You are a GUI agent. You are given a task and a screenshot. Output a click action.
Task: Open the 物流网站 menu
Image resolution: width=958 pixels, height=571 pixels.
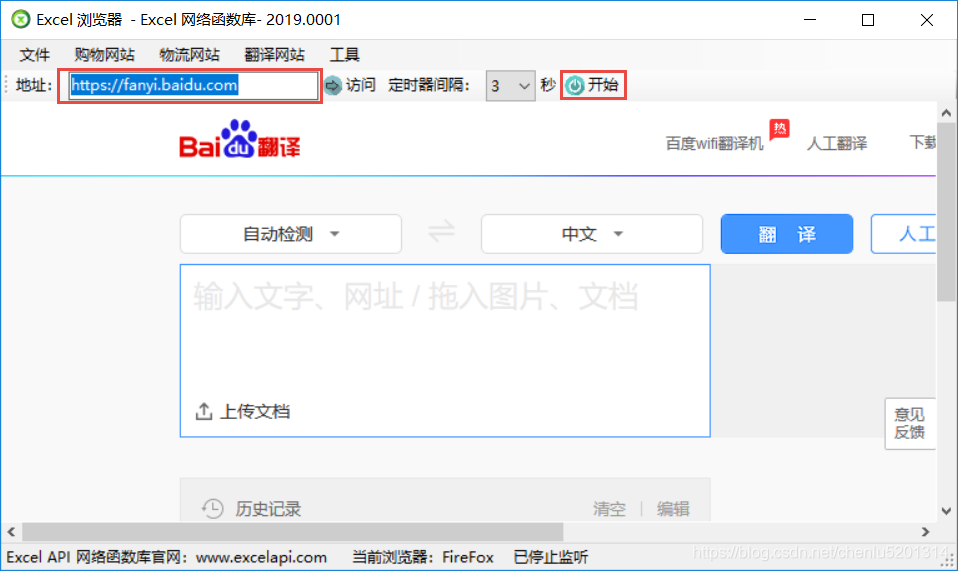coord(189,55)
